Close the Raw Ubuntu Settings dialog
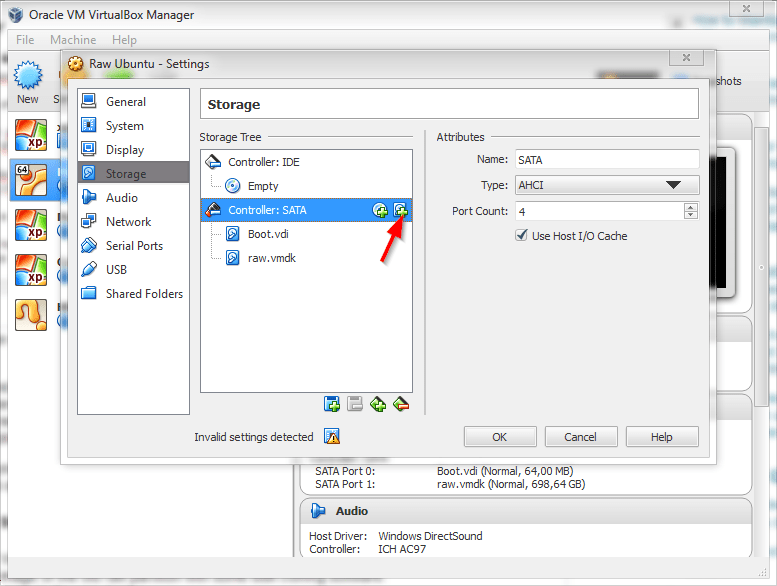777x586 pixels. pyautogui.click(x=686, y=57)
